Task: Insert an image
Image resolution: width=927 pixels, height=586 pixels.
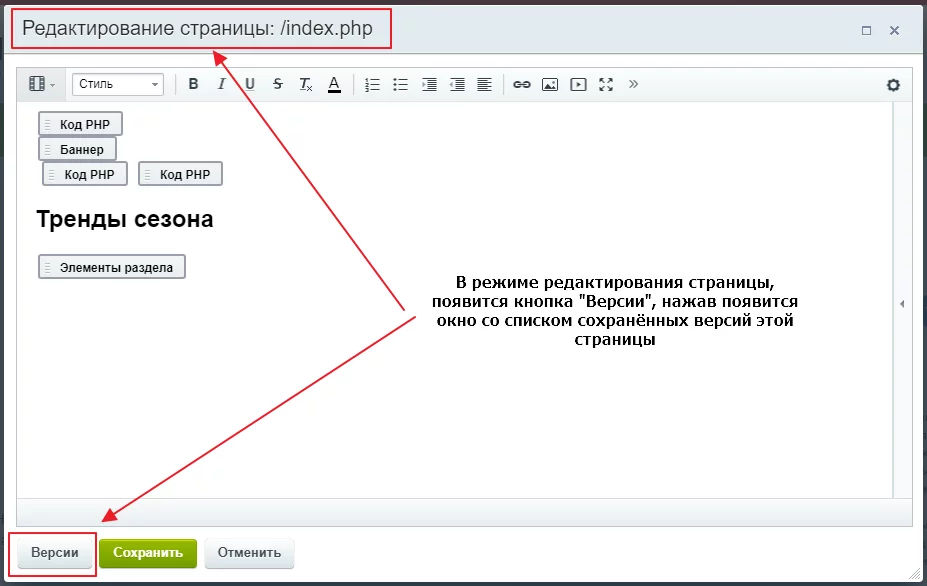Action: coord(549,85)
